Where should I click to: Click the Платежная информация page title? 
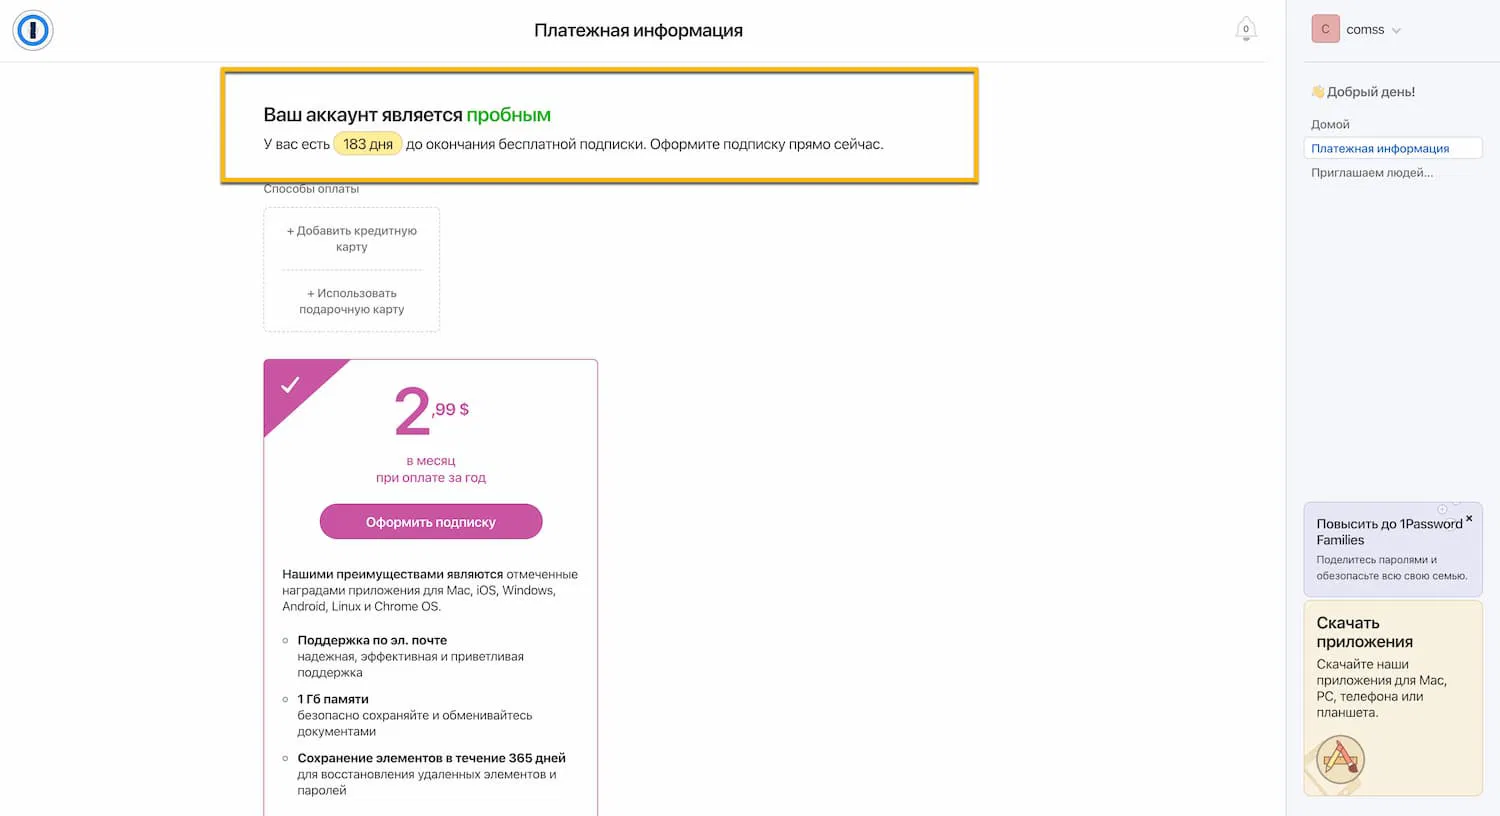(x=638, y=30)
